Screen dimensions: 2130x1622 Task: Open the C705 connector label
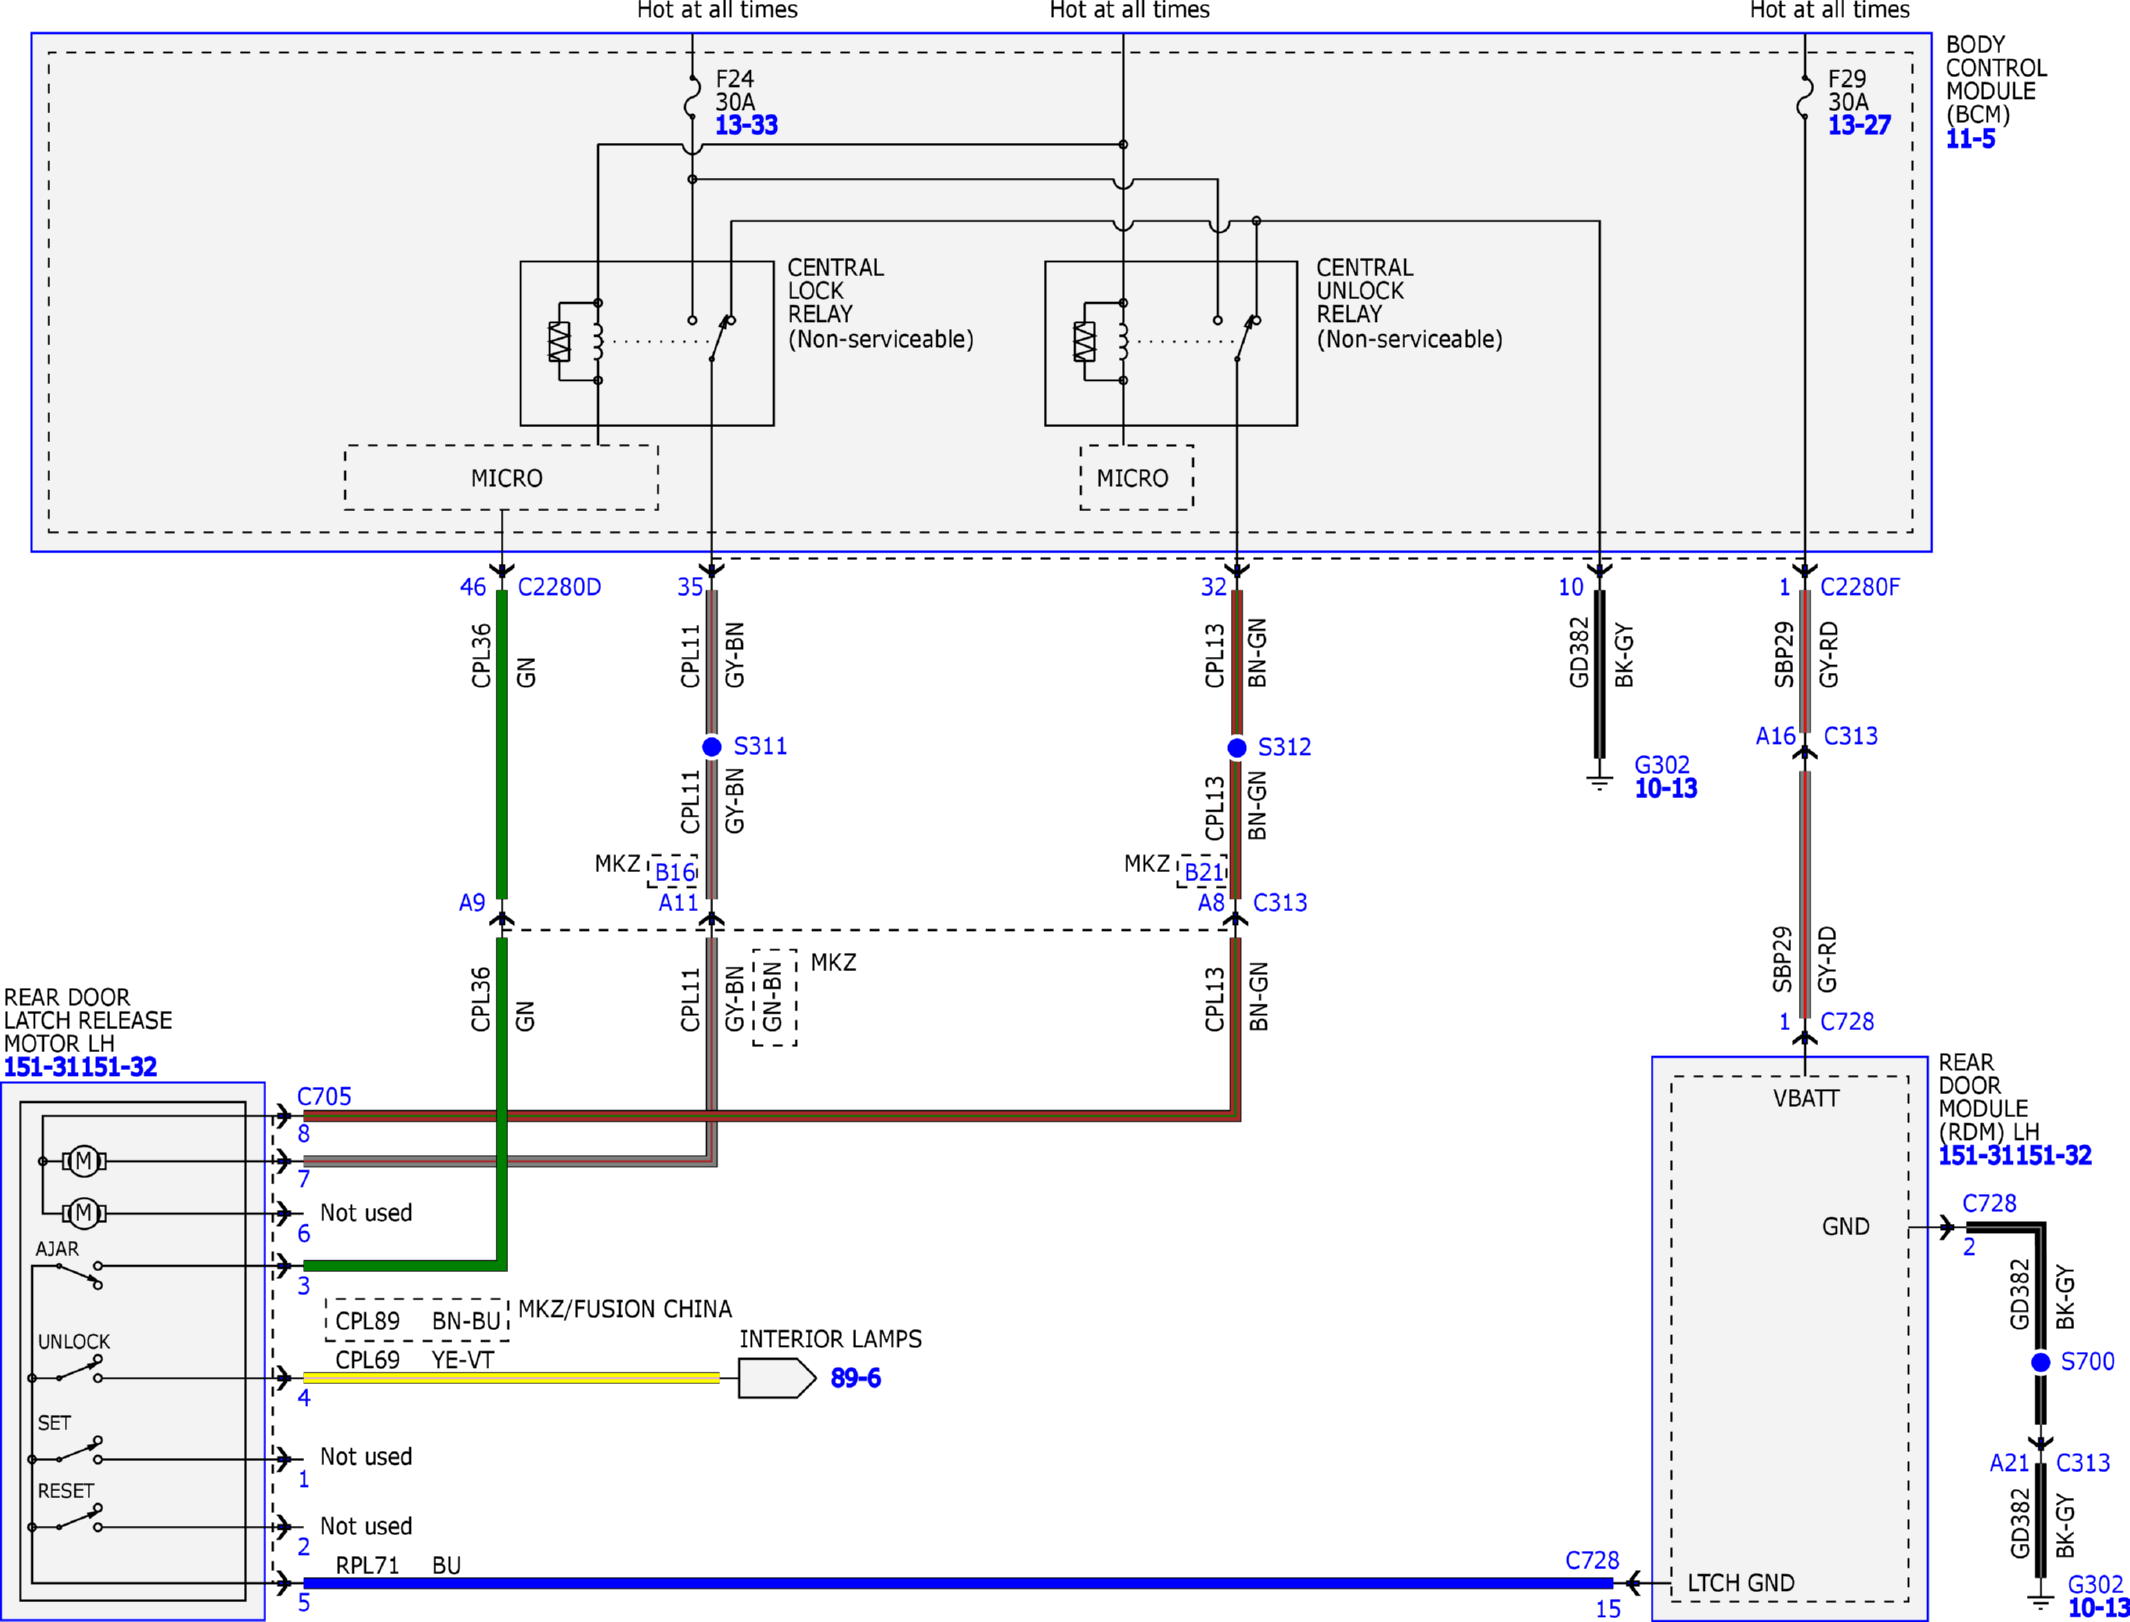click(324, 1096)
